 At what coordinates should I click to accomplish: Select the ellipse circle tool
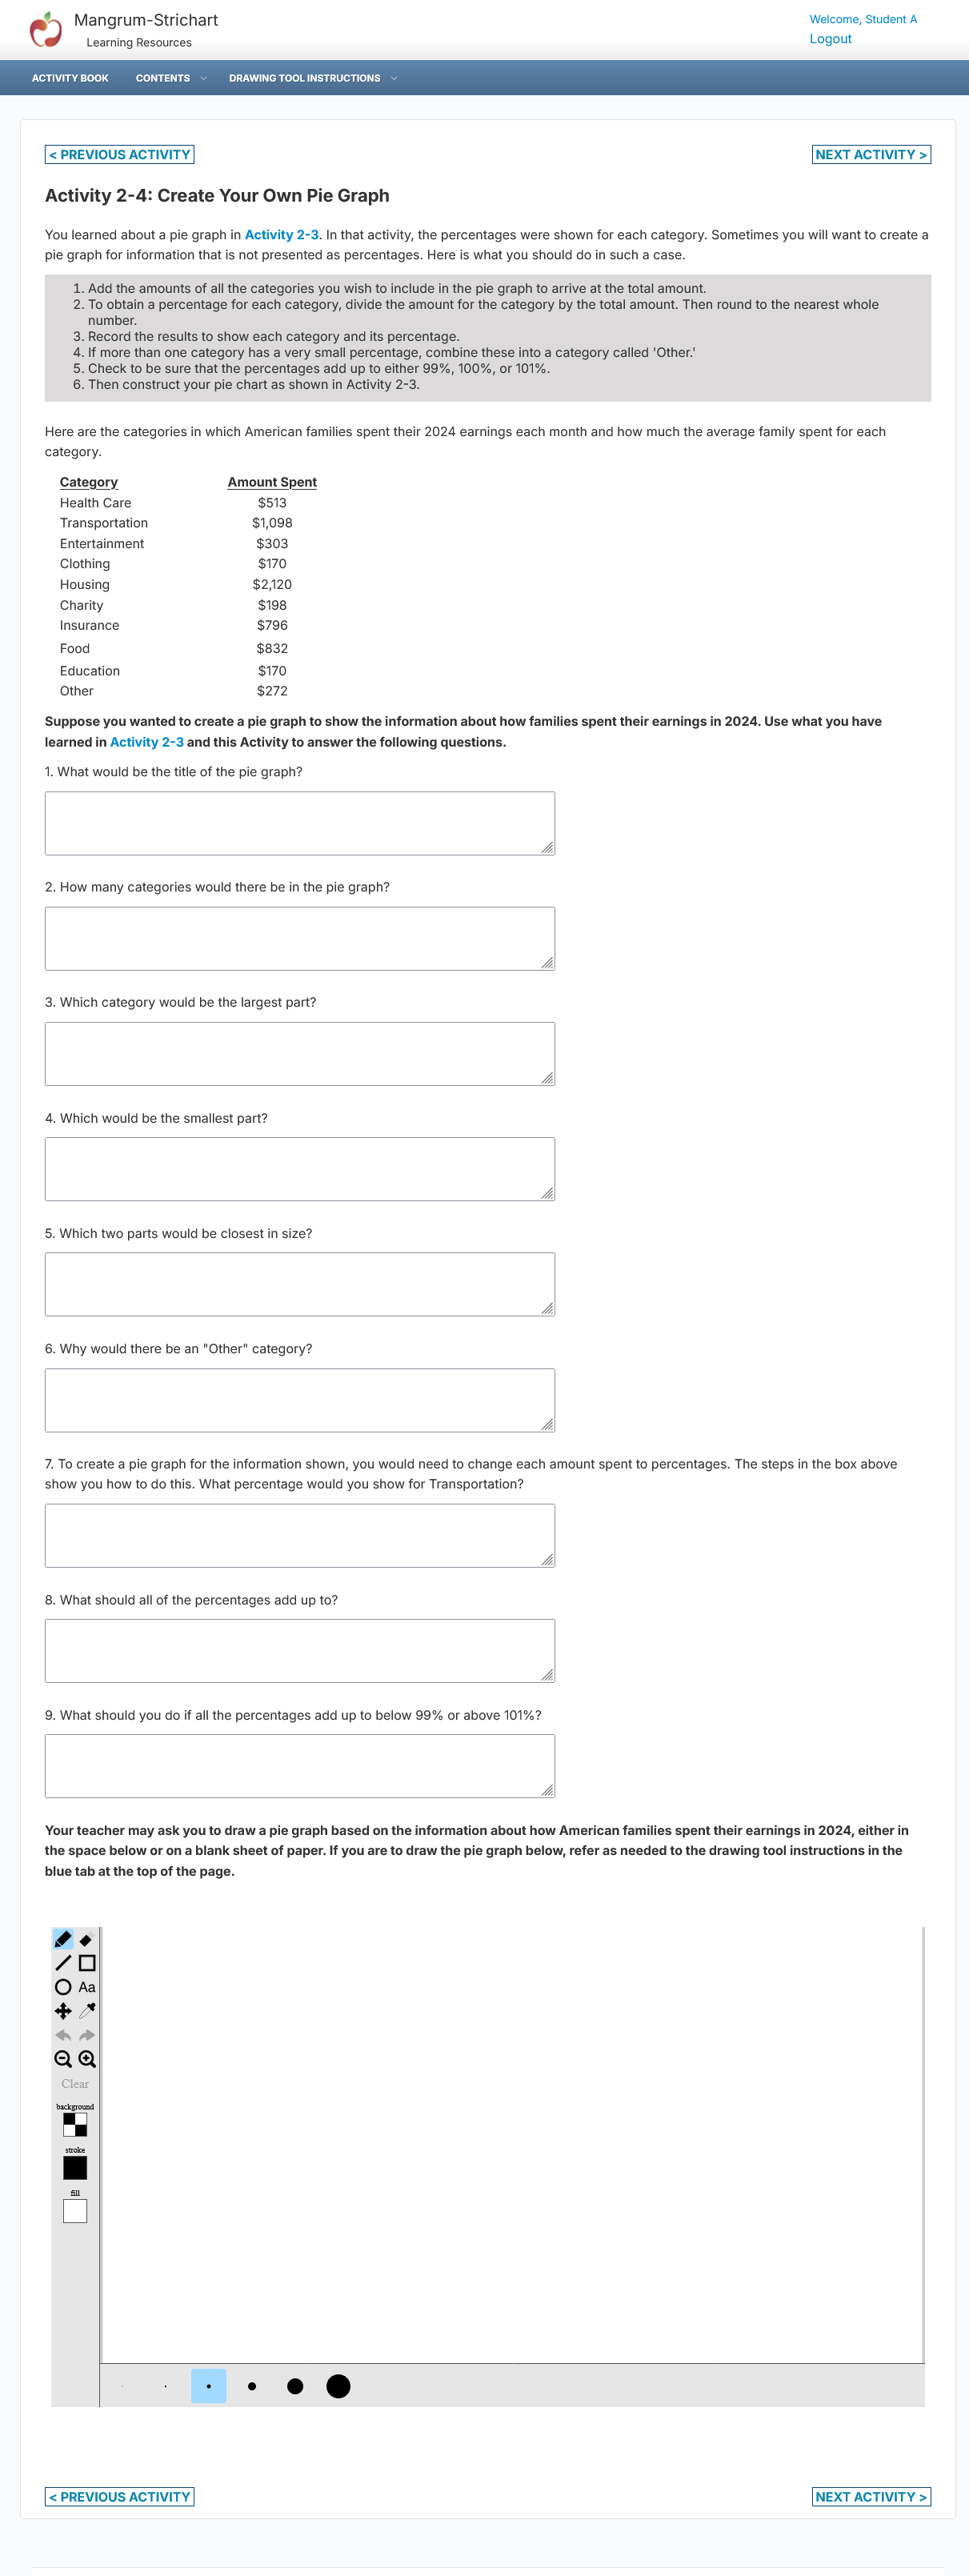63,1987
